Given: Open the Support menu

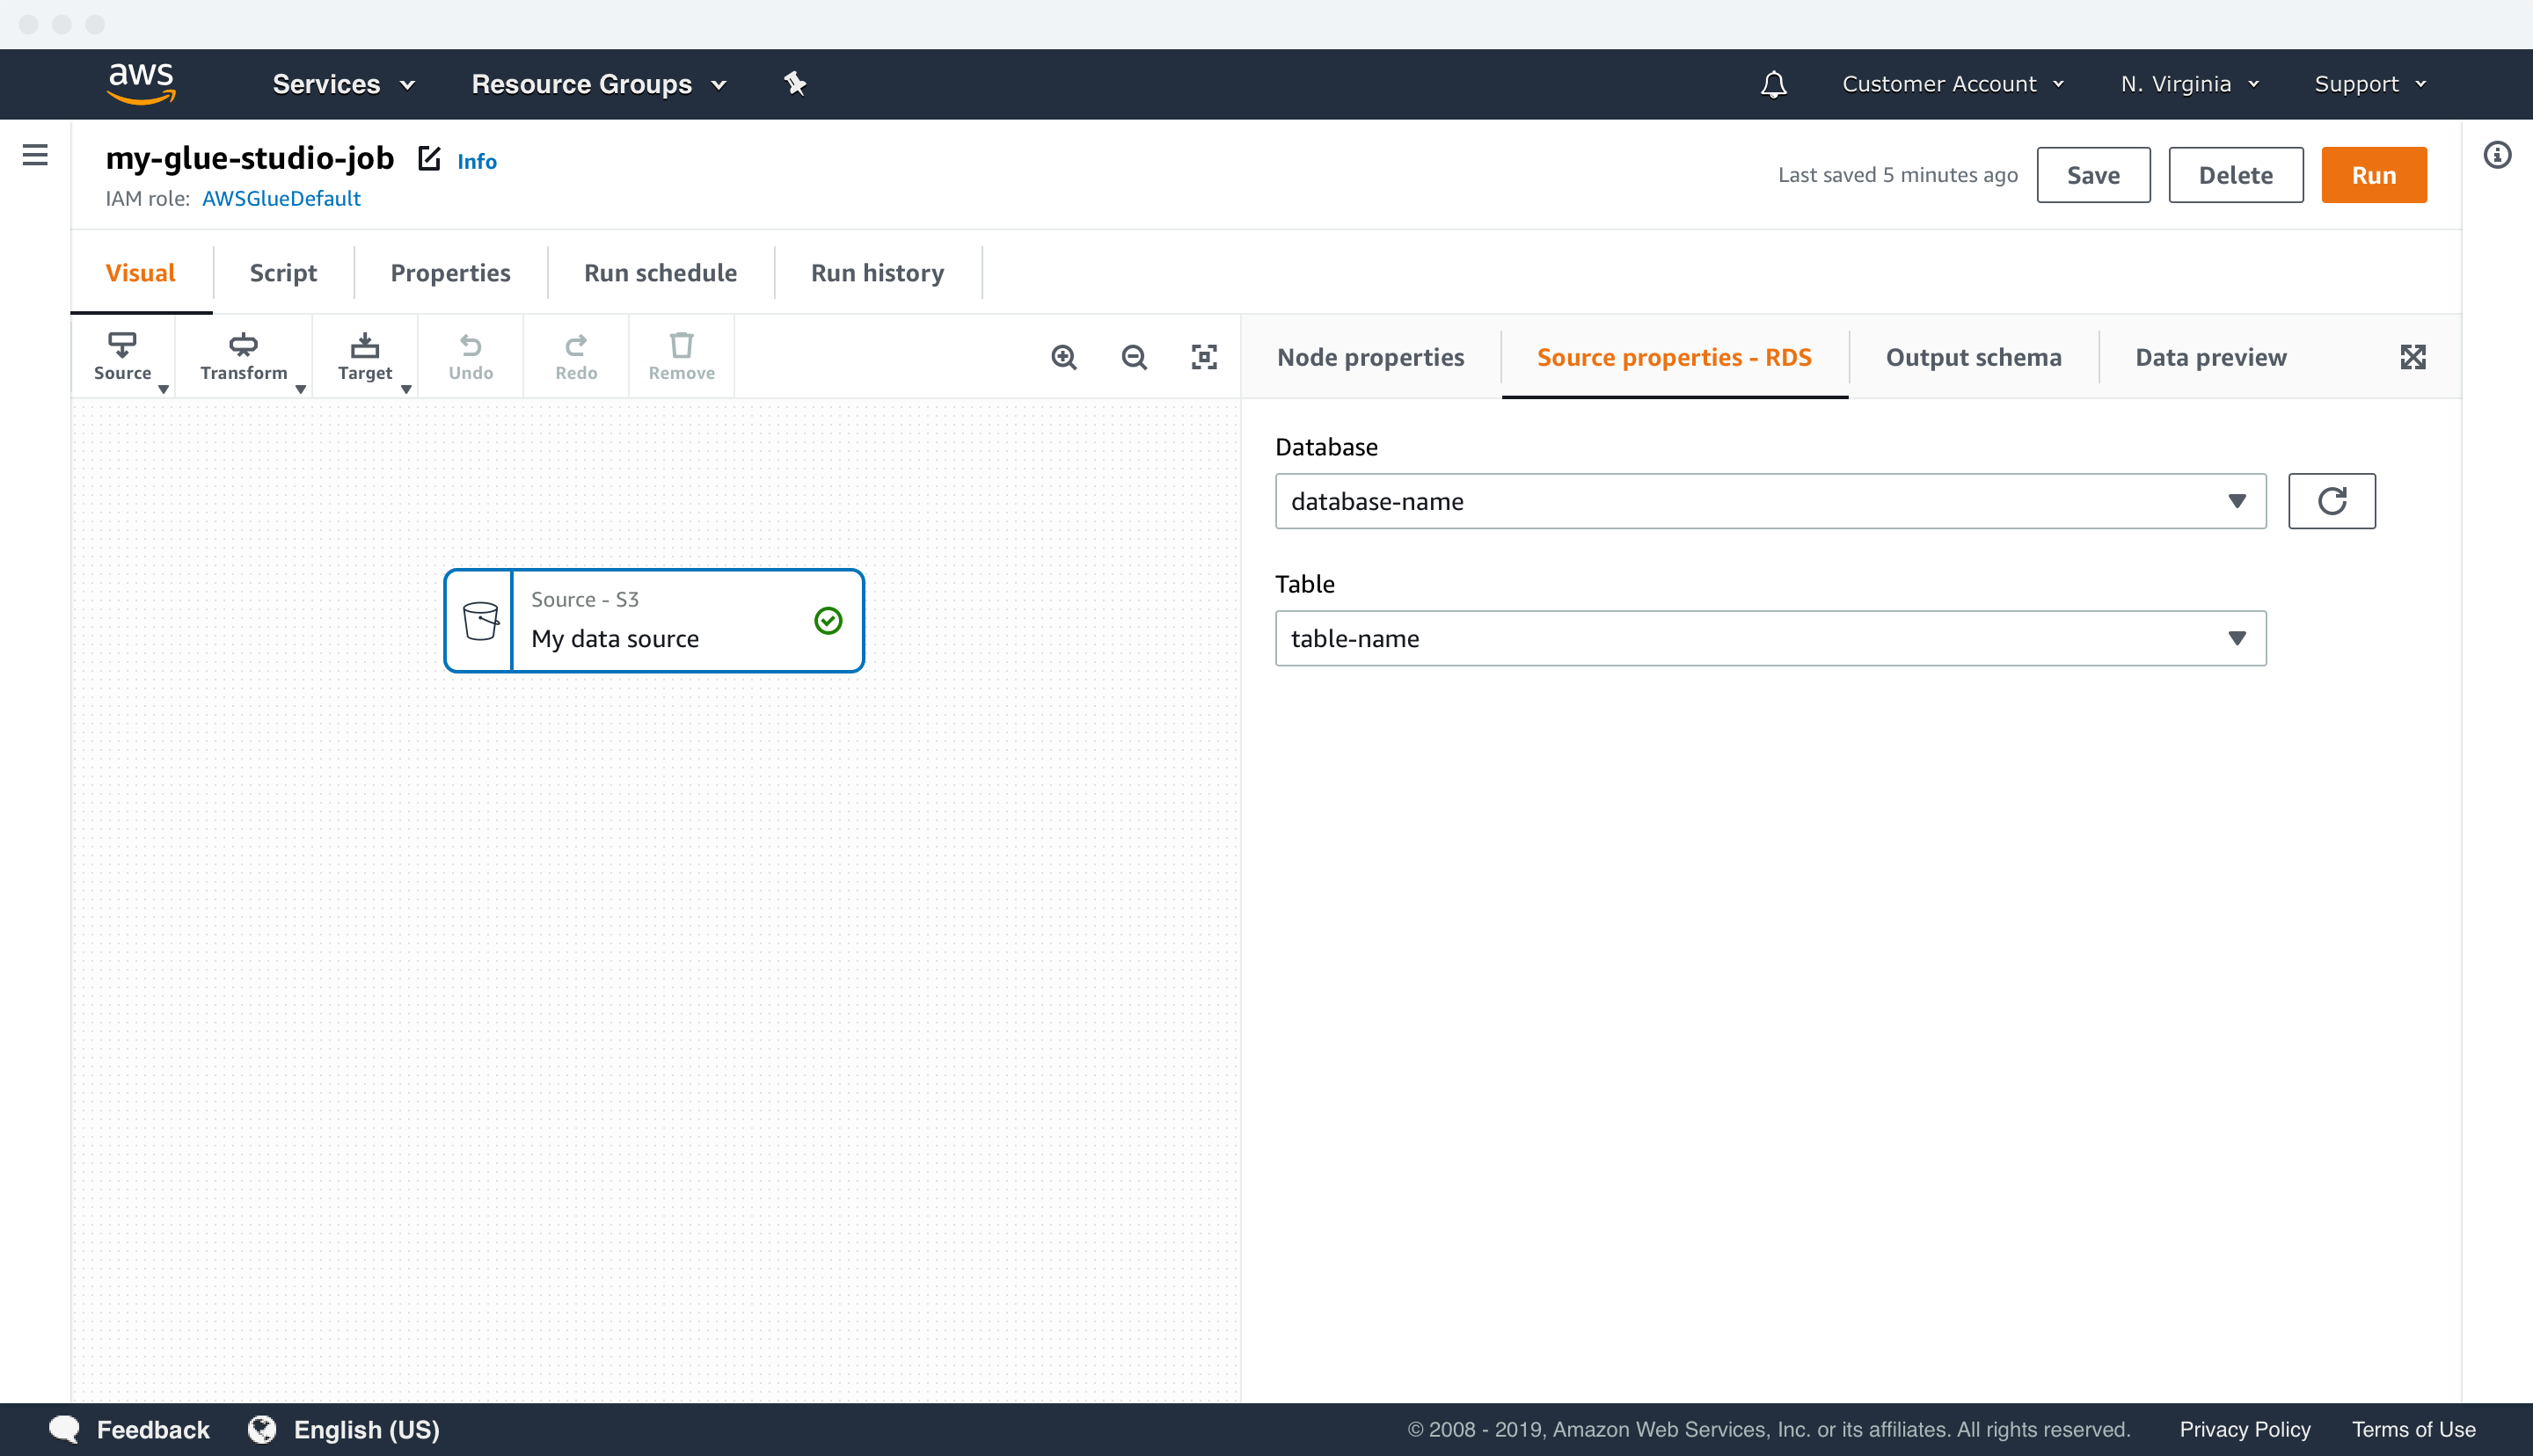Looking at the screenshot, I should click(x=2370, y=84).
